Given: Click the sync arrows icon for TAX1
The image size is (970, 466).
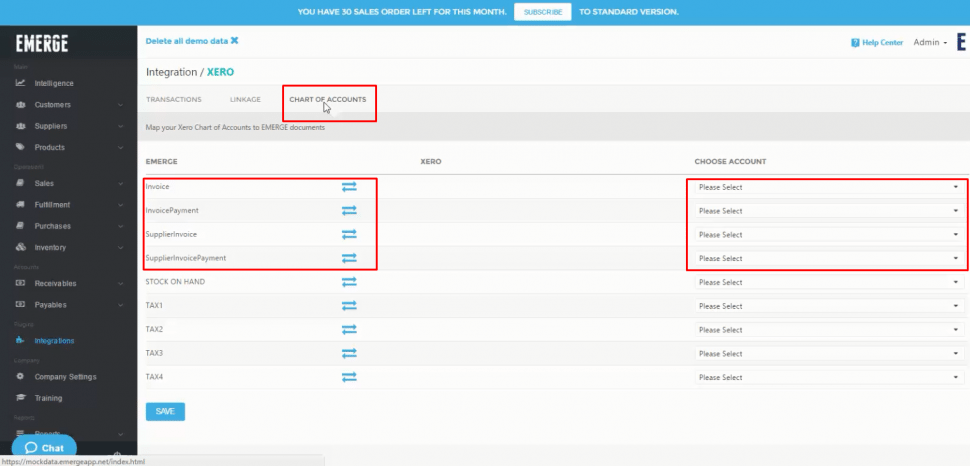Looking at the screenshot, I should coord(350,306).
